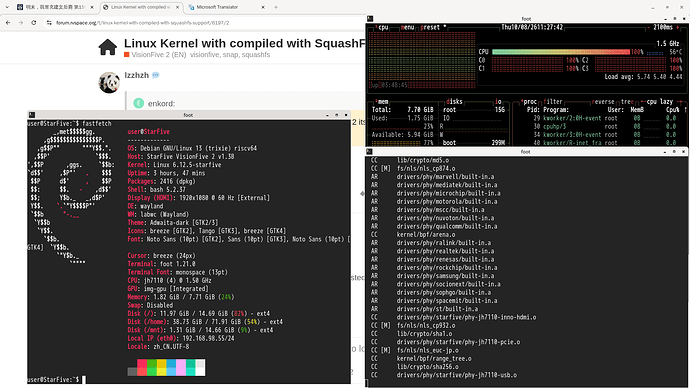This screenshot has width=690, height=388.
Task: Click the red color block in fastfetch output
Action: pos(142,367)
